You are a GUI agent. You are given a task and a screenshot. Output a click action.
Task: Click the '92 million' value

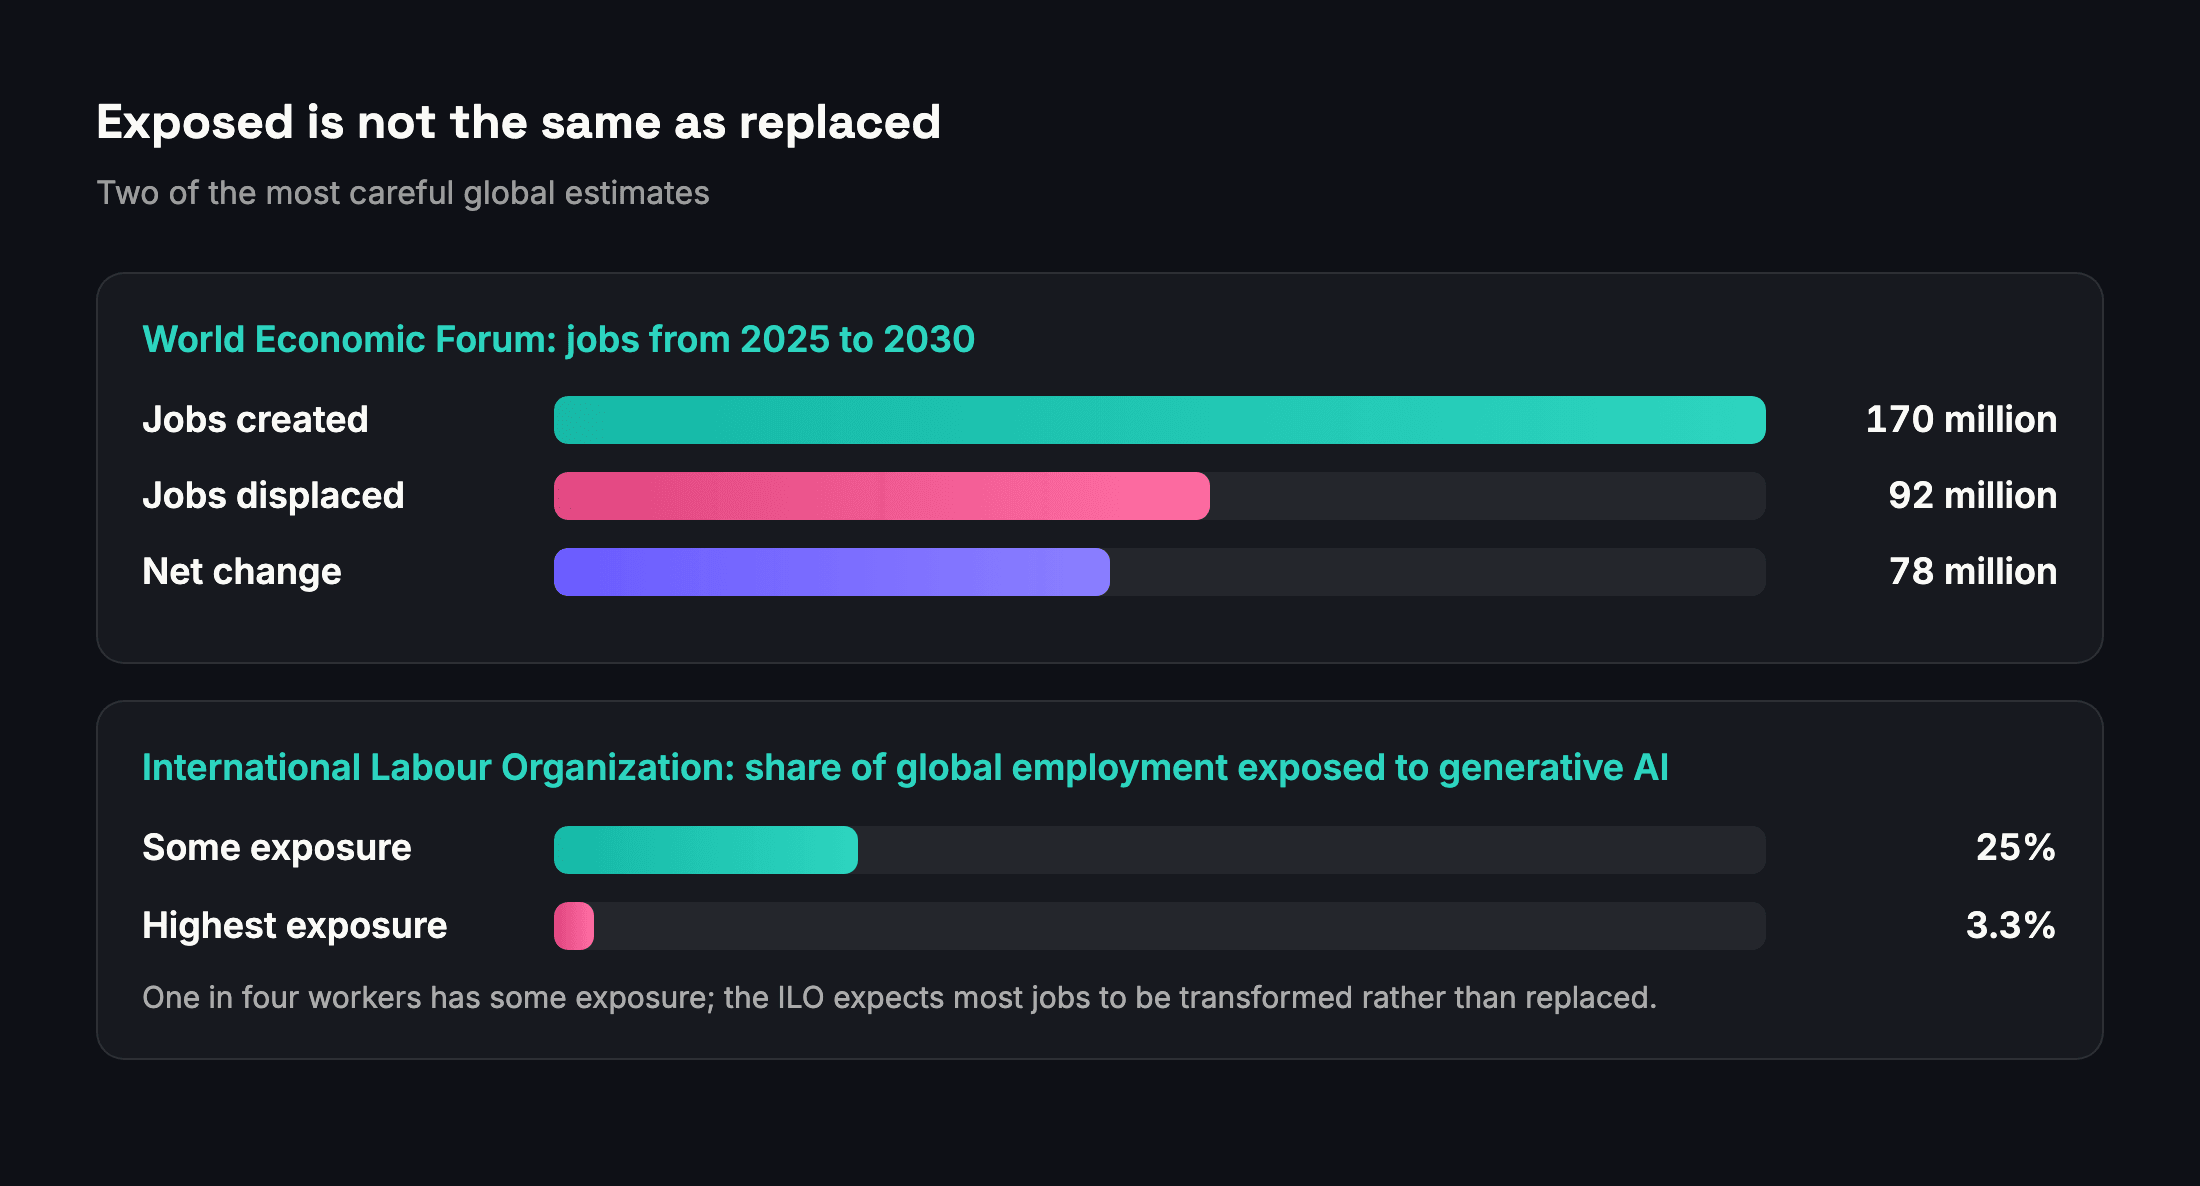[1972, 495]
